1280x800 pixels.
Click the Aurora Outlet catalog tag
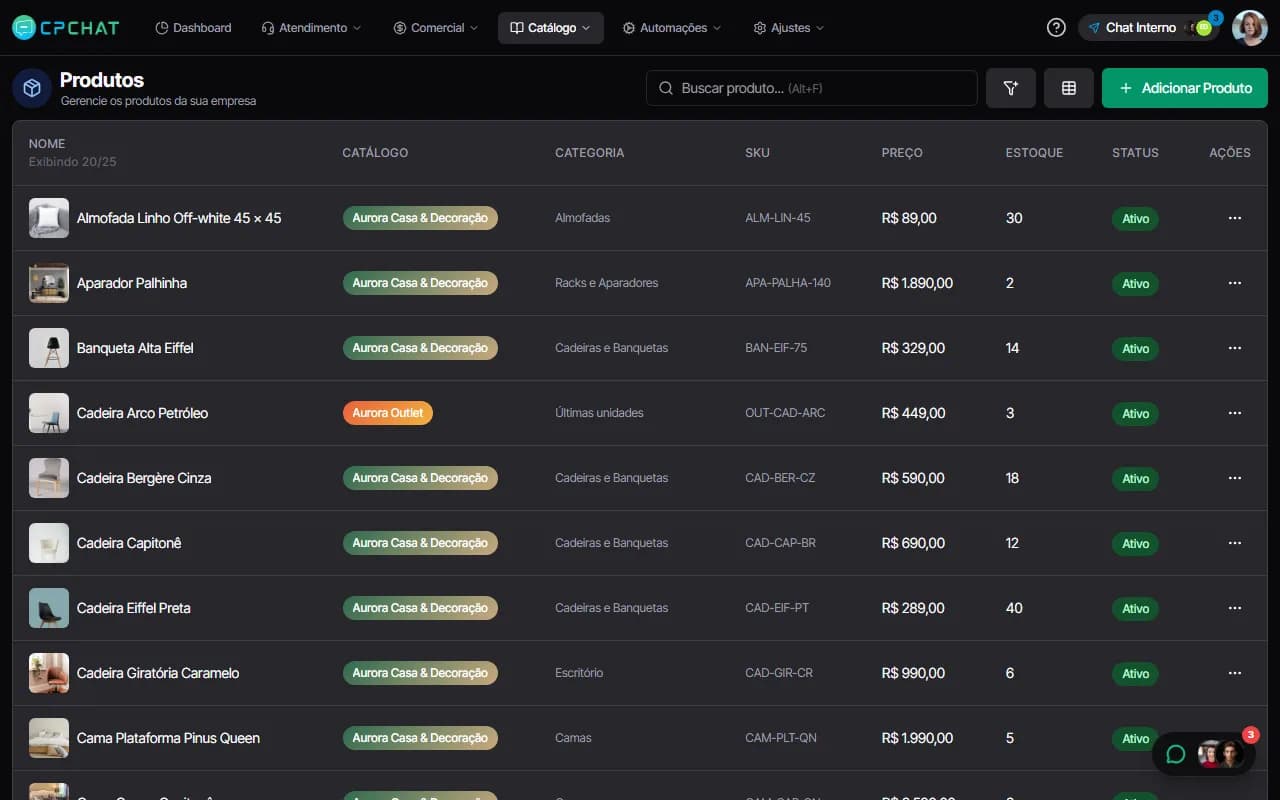pyautogui.click(x=388, y=413)
